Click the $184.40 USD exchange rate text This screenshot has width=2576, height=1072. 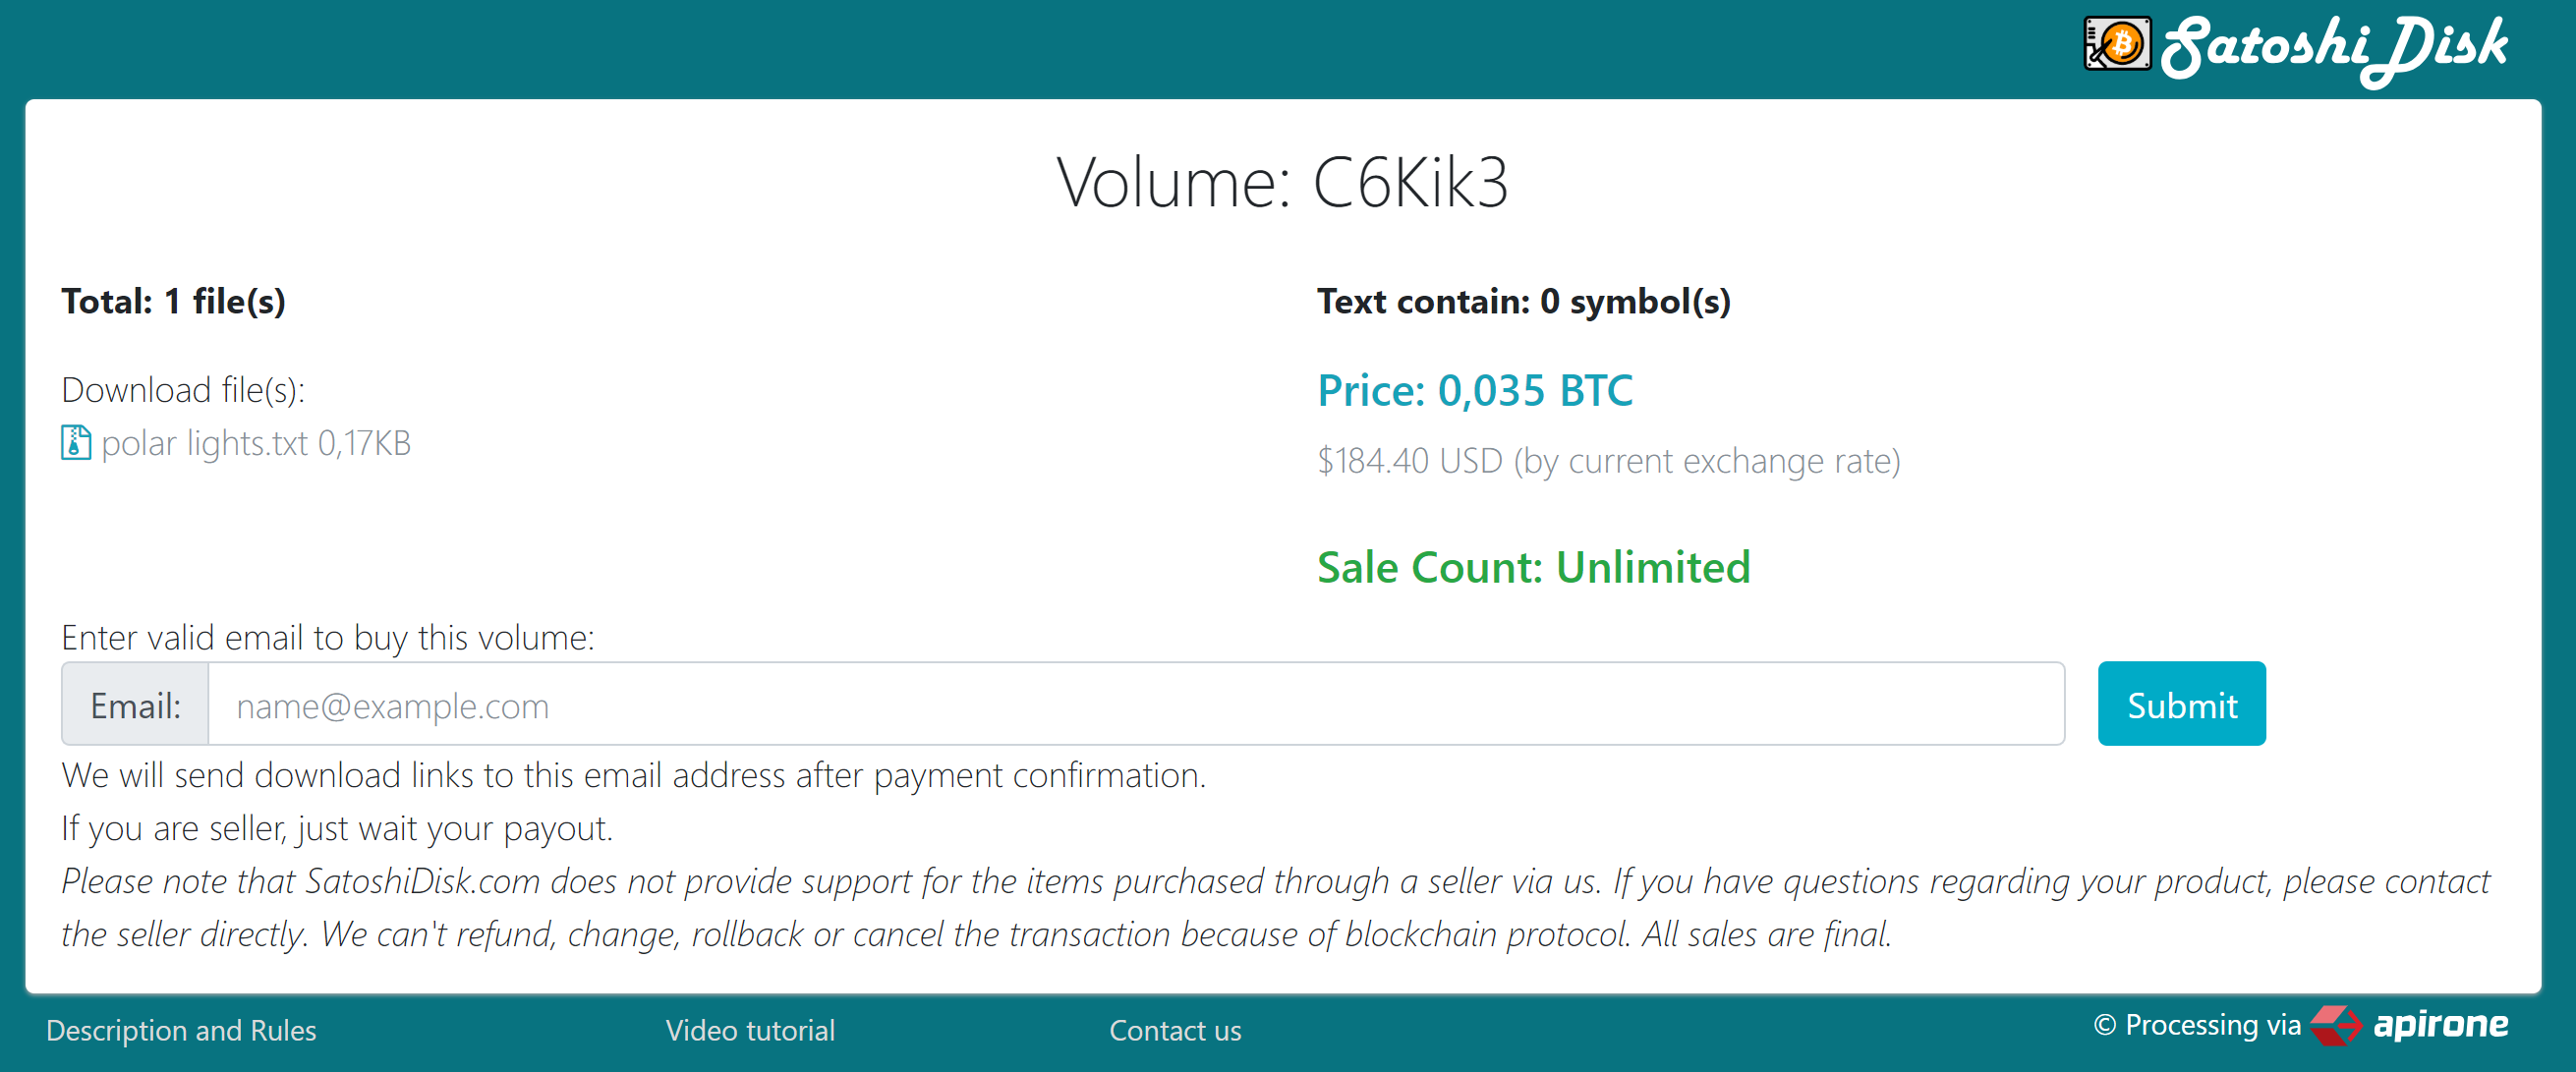point(1609,461)
